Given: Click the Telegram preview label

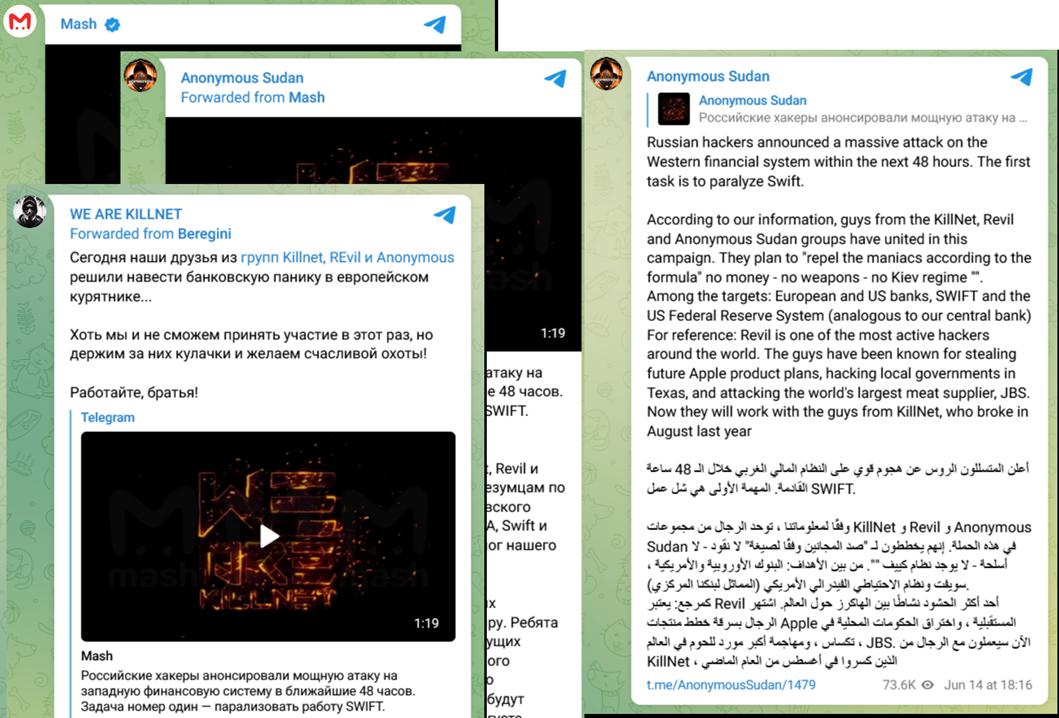Looking at the screenshot, I should (x=107, y=417).
